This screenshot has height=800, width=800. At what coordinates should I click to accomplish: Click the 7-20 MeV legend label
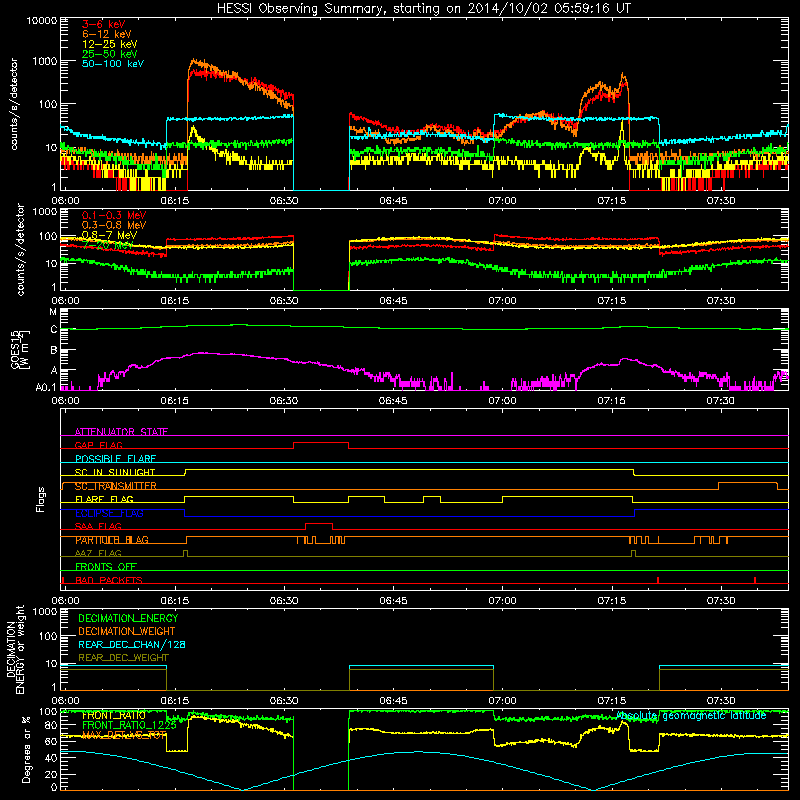107,245
